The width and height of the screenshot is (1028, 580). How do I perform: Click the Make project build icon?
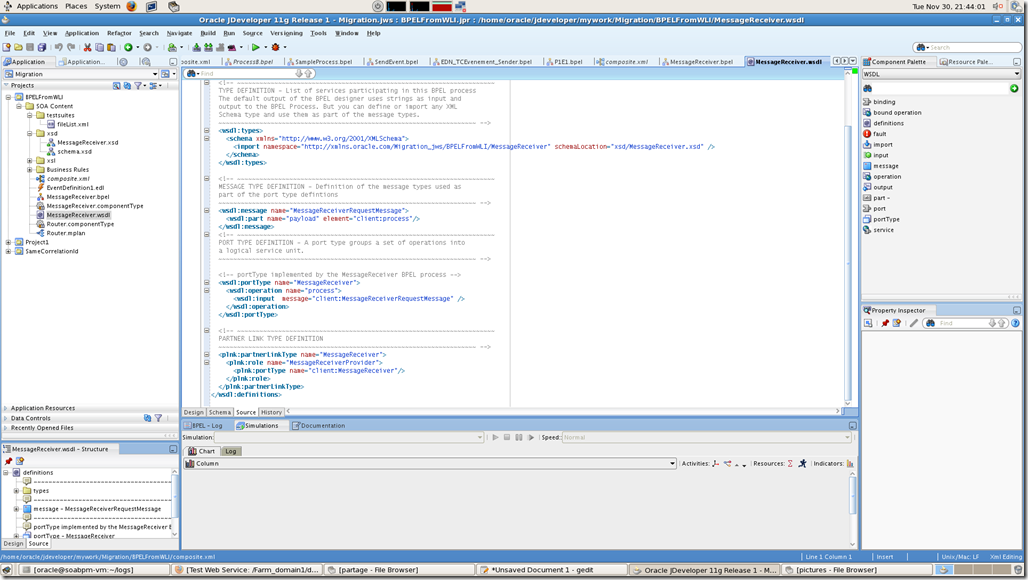(197, 47)
